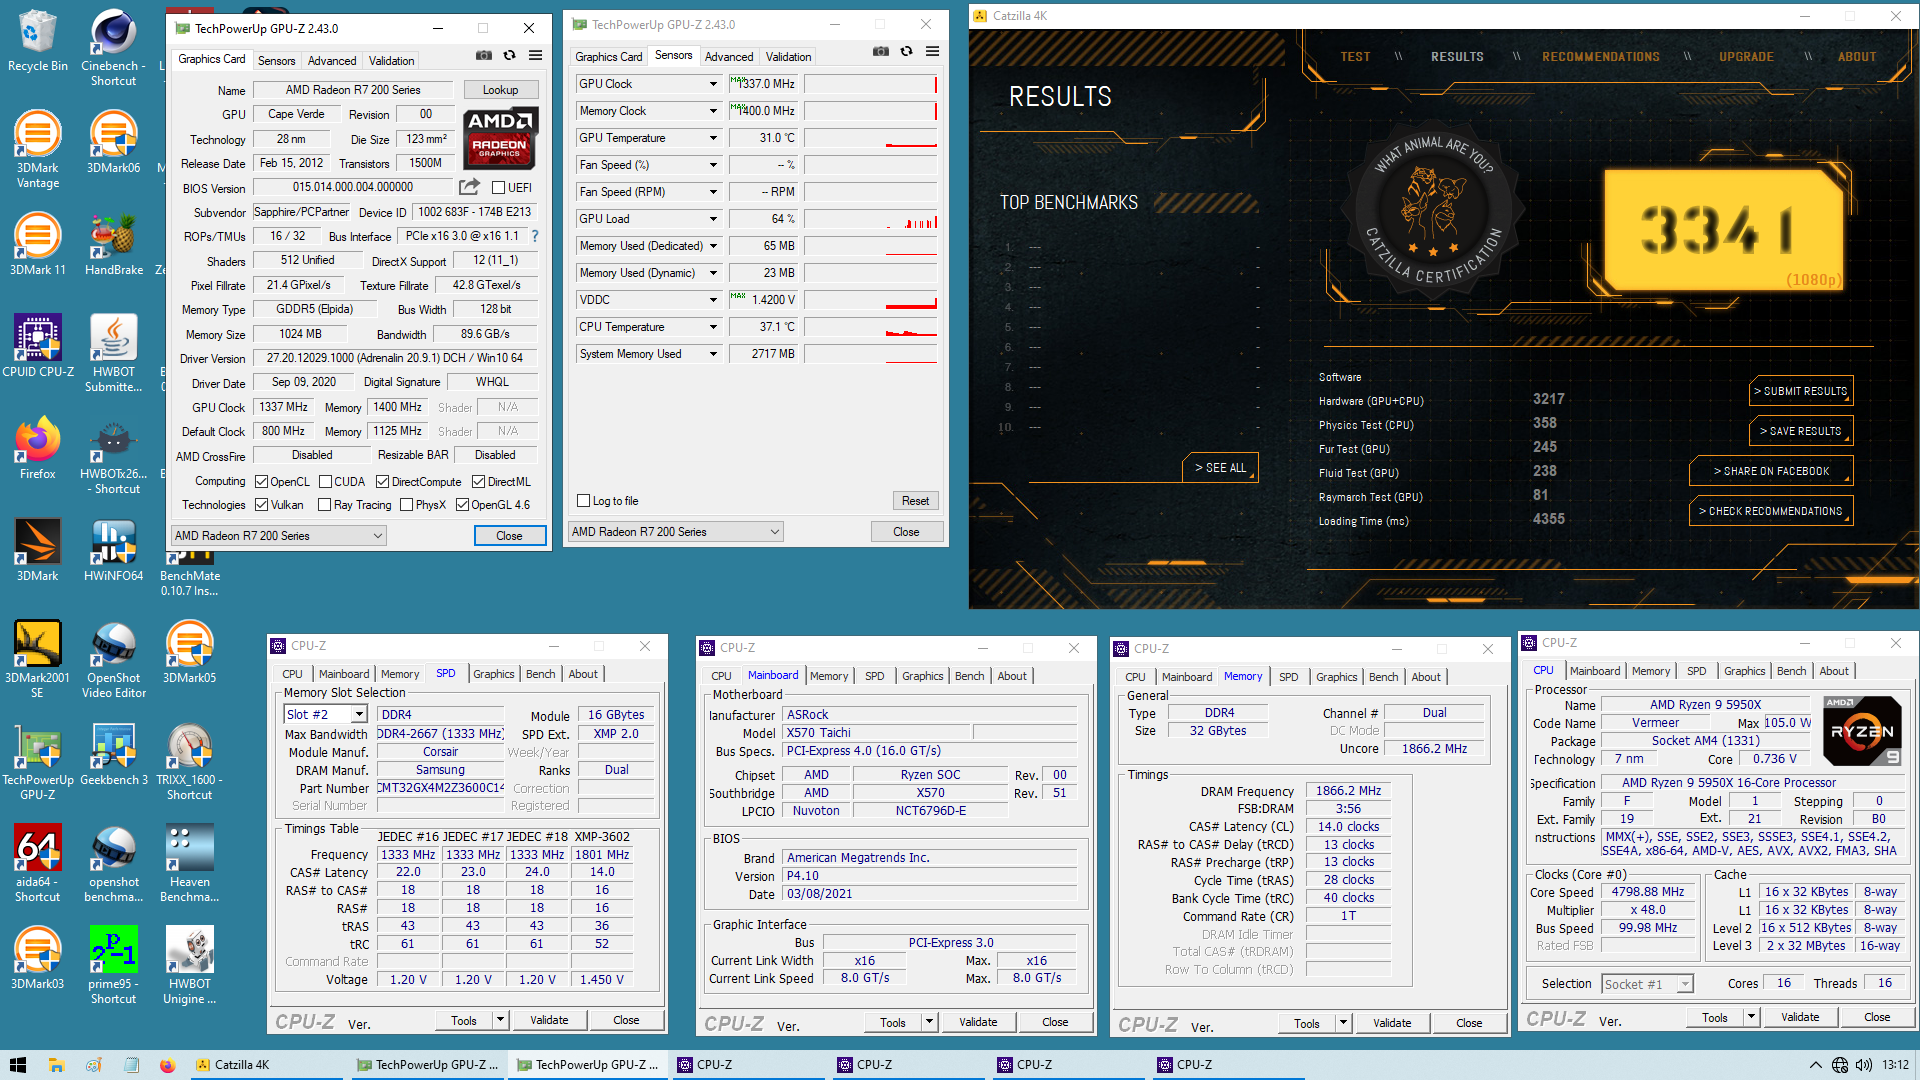This screenshot has height=1080, width=1920.
Task: Open the hamburger menu in the GPU-Z Graphics Card window
Action: (x=536, y=56)
